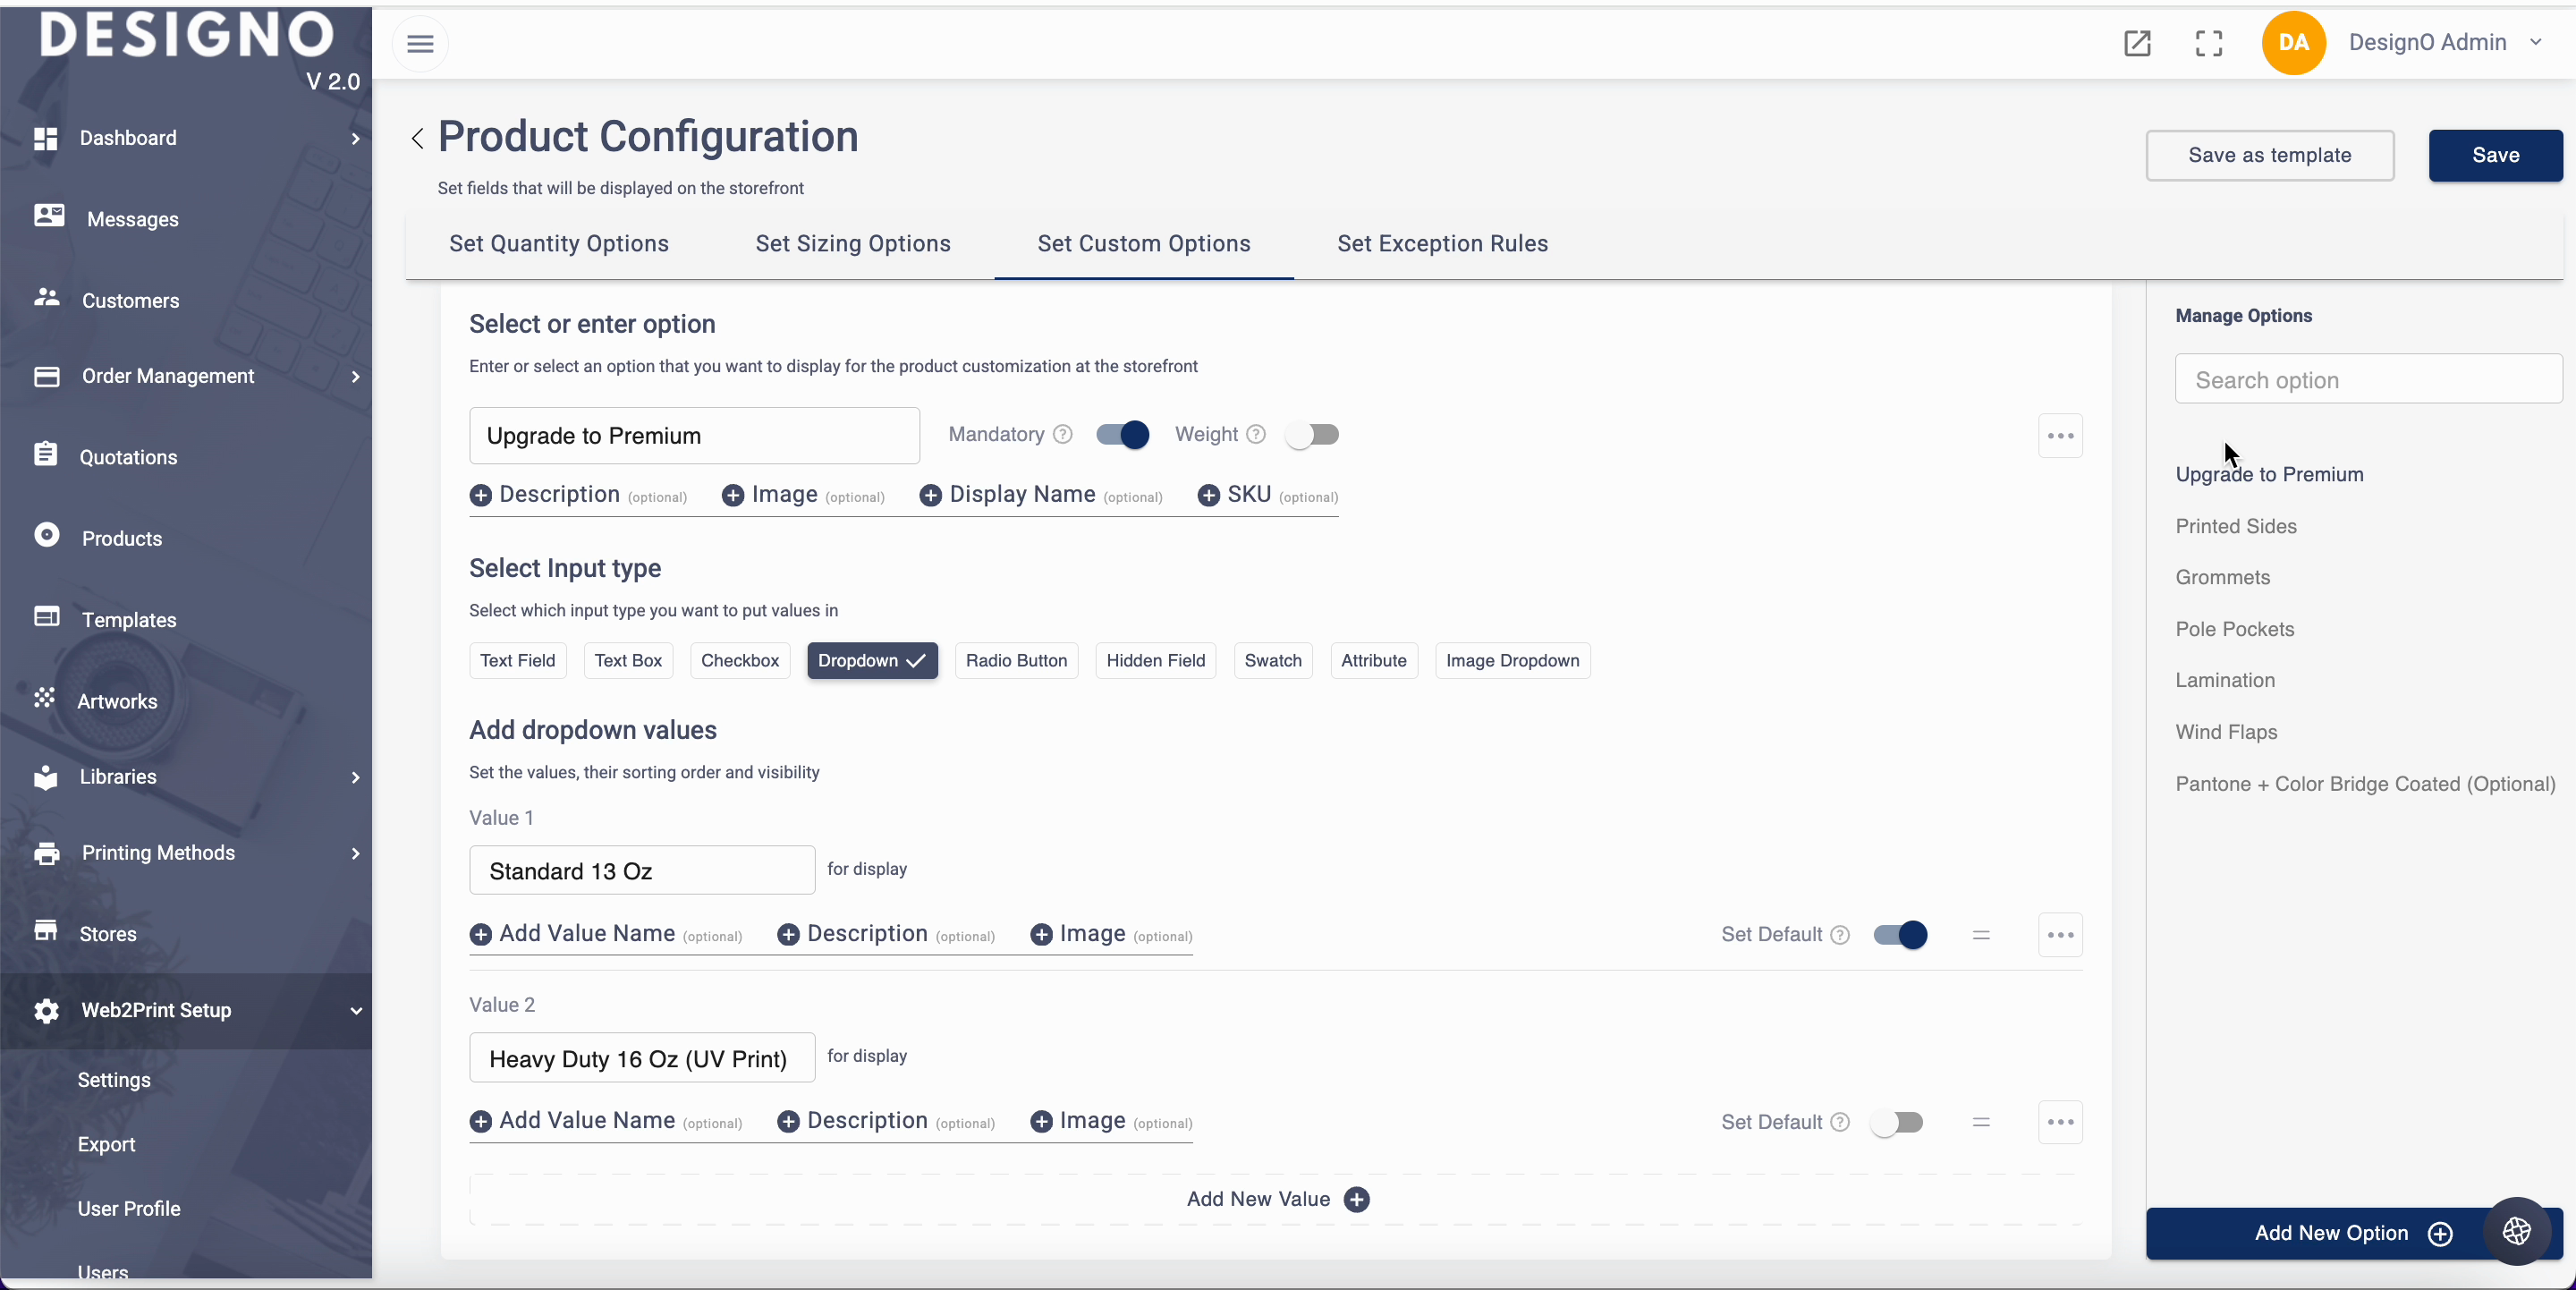Screen dimensions: 2576x1290
Task: Click the Search option input field
Action: pos(2367,380)
